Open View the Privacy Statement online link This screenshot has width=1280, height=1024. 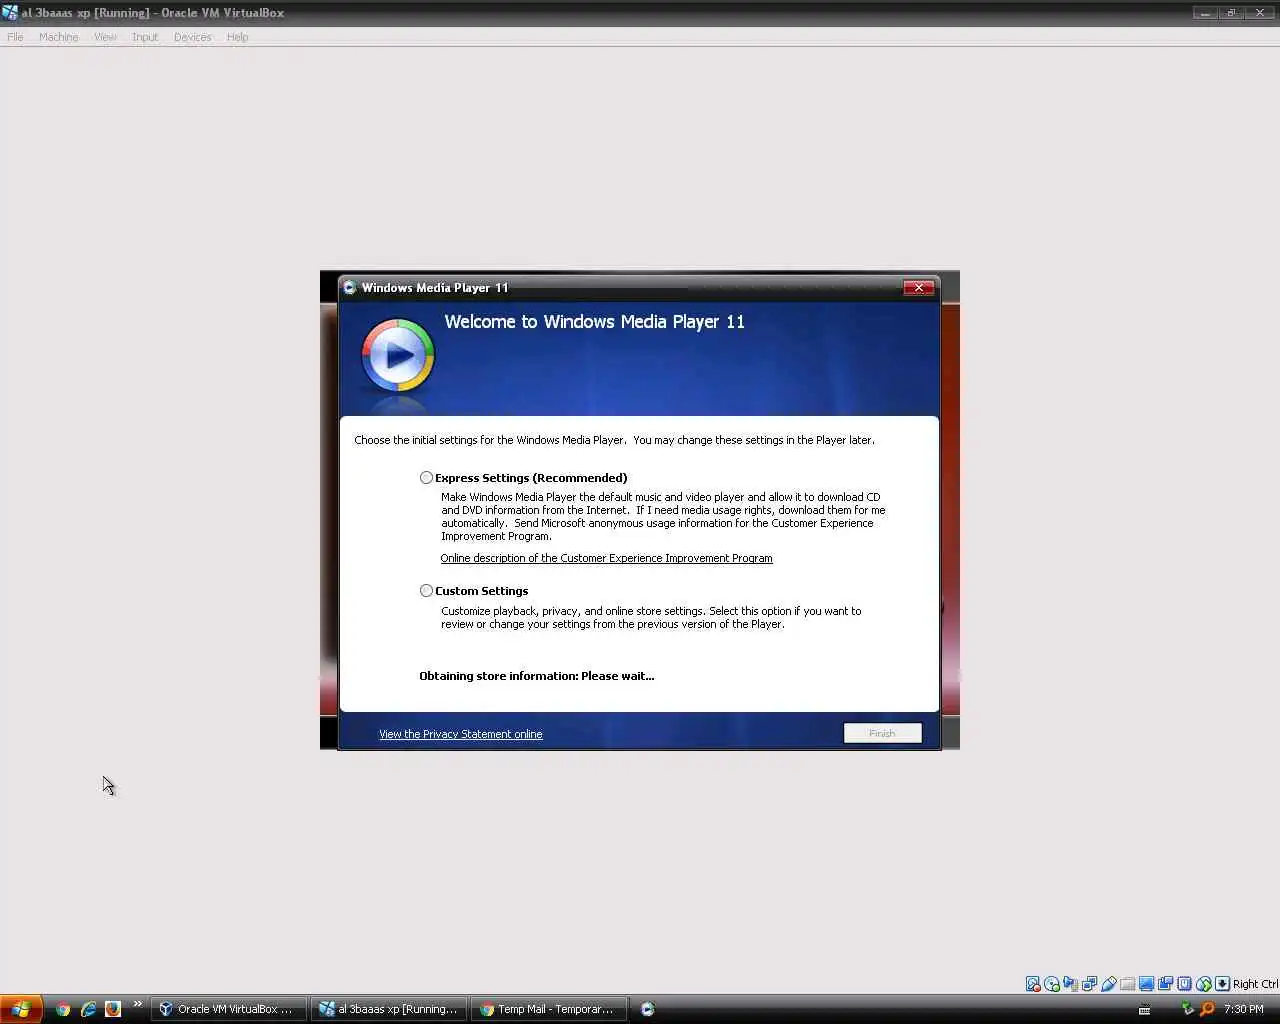[460, 734]
